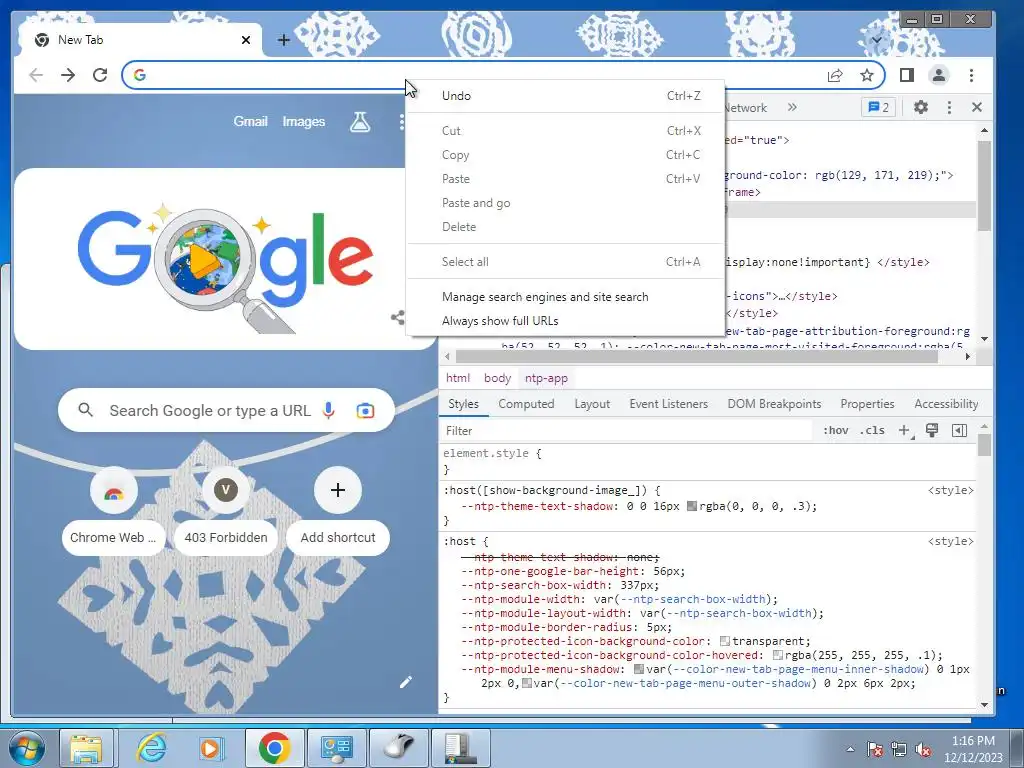The width and height of the screenshot is (1024, 768).
Task: Open Windows Media Player on taskbar
Action: (211, 748)
